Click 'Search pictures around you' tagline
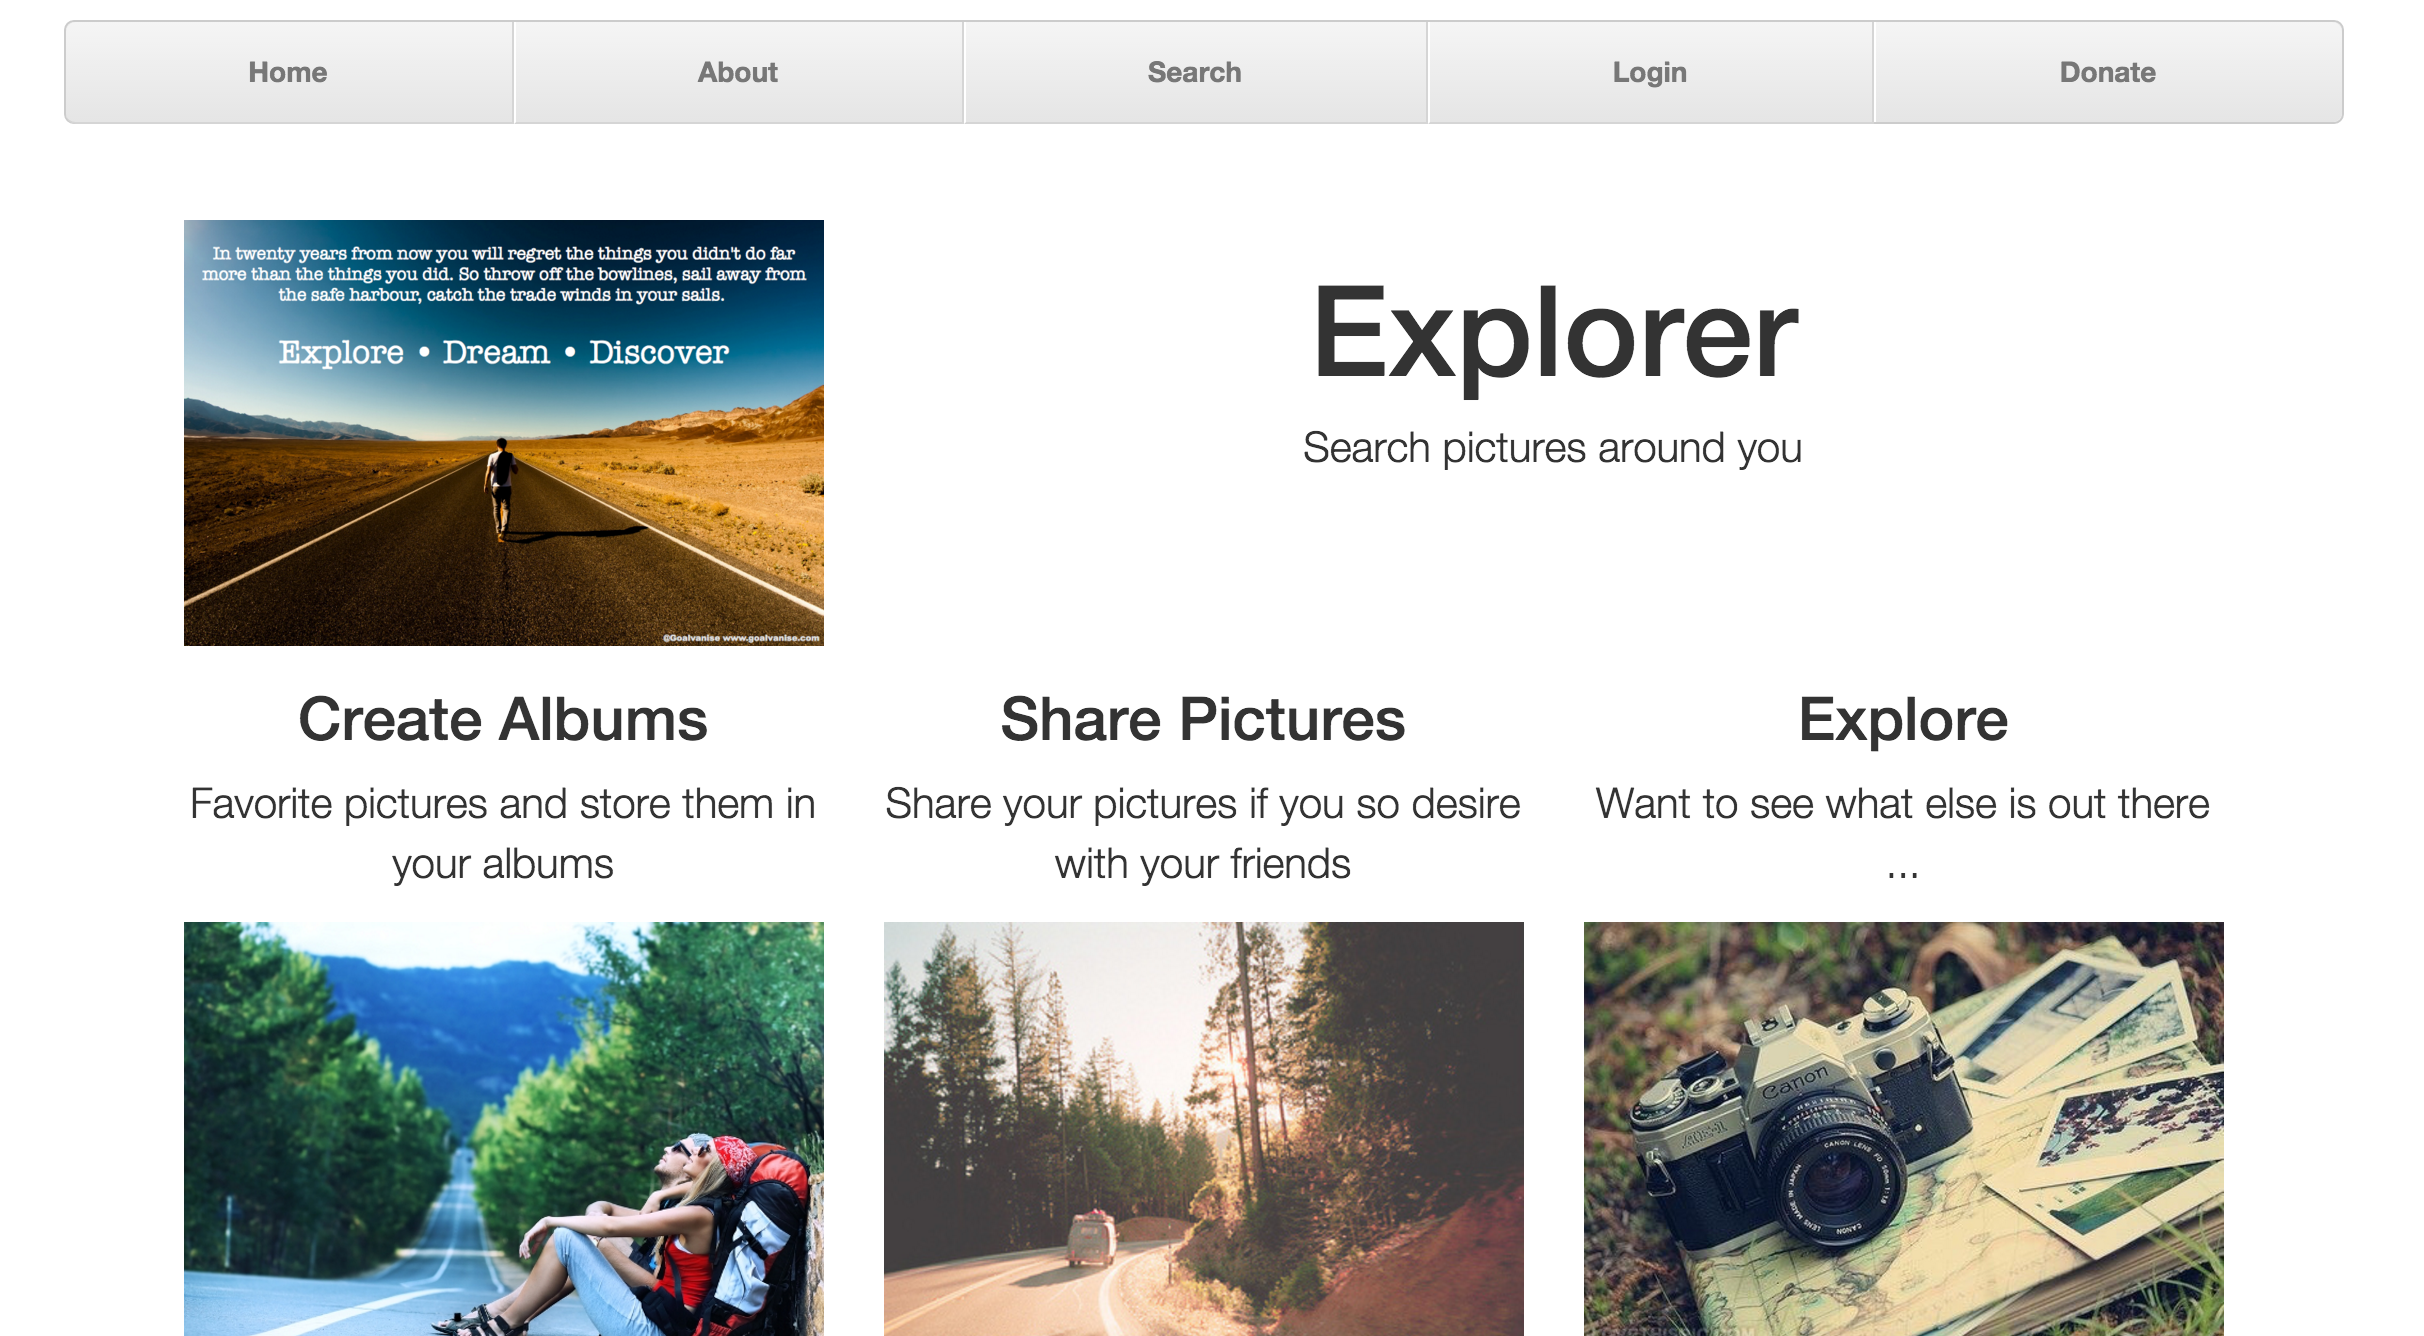This screenshot has height=1336, width=2424. click(x=1553, y=448)
